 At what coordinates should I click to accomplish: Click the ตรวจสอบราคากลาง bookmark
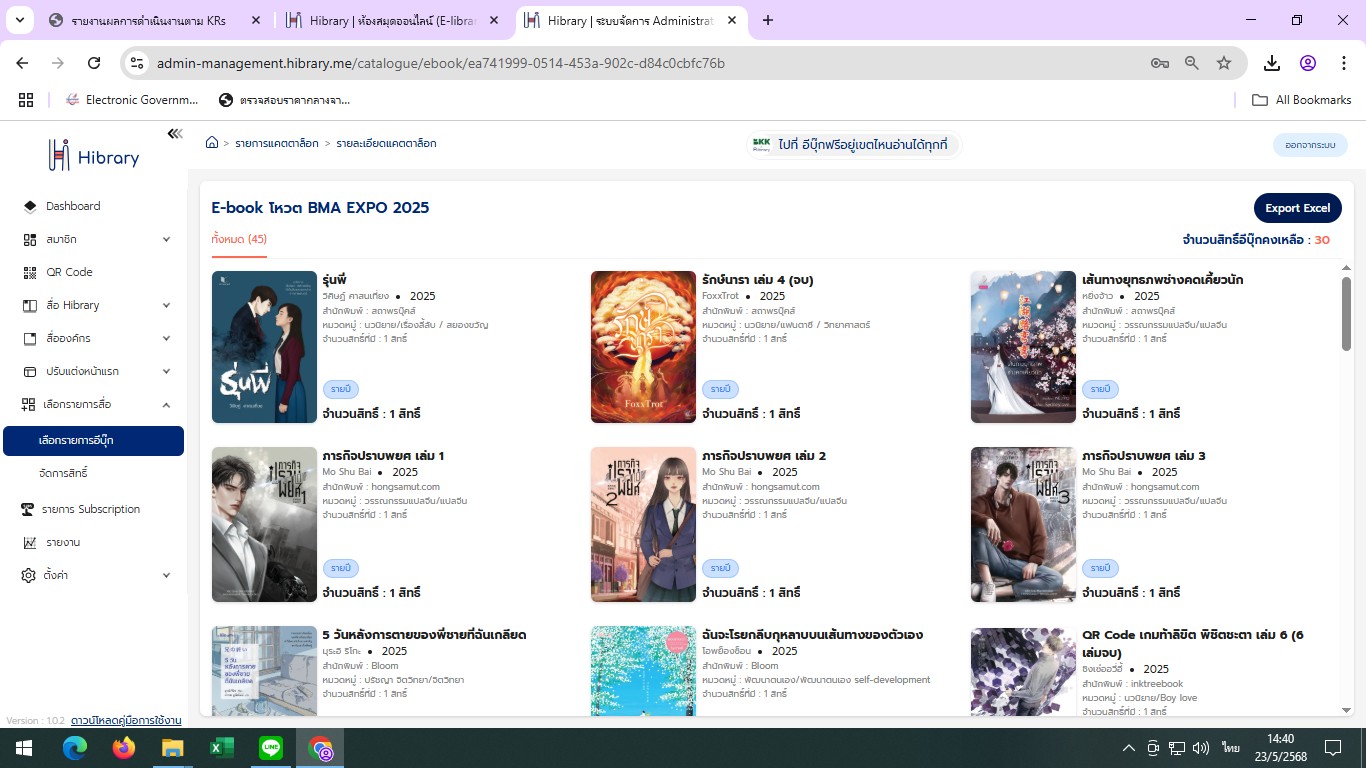284,100
